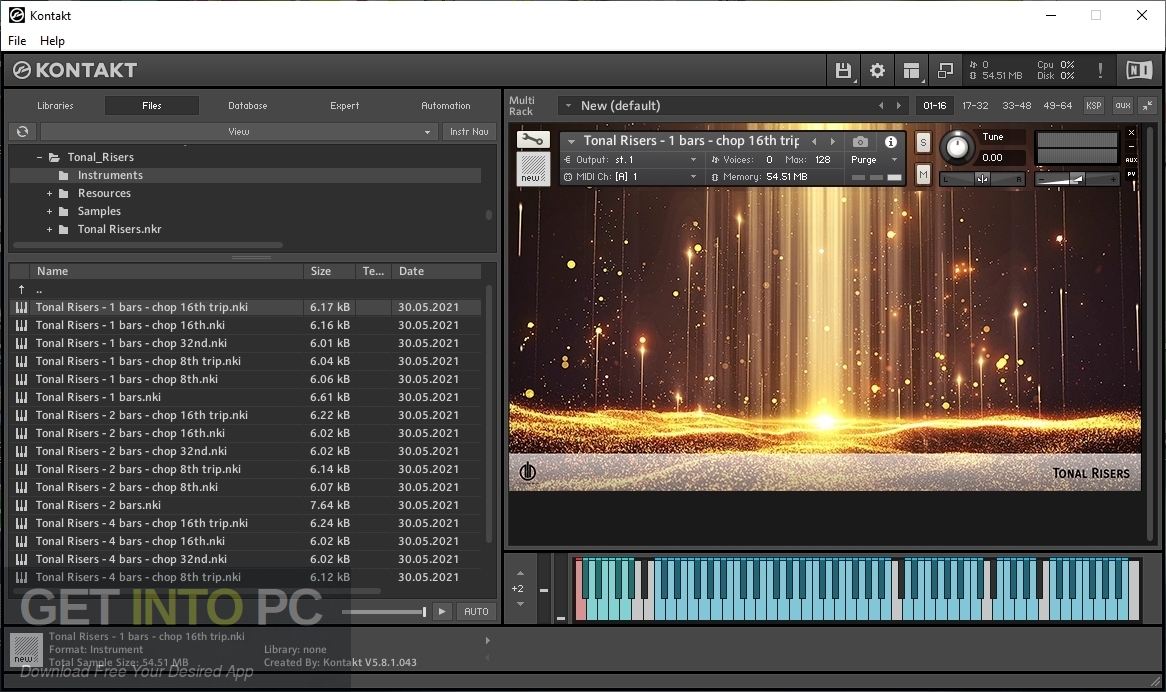Expand the Samples folder
Viewport: 1166px width, 692px height.
(49, 211)
